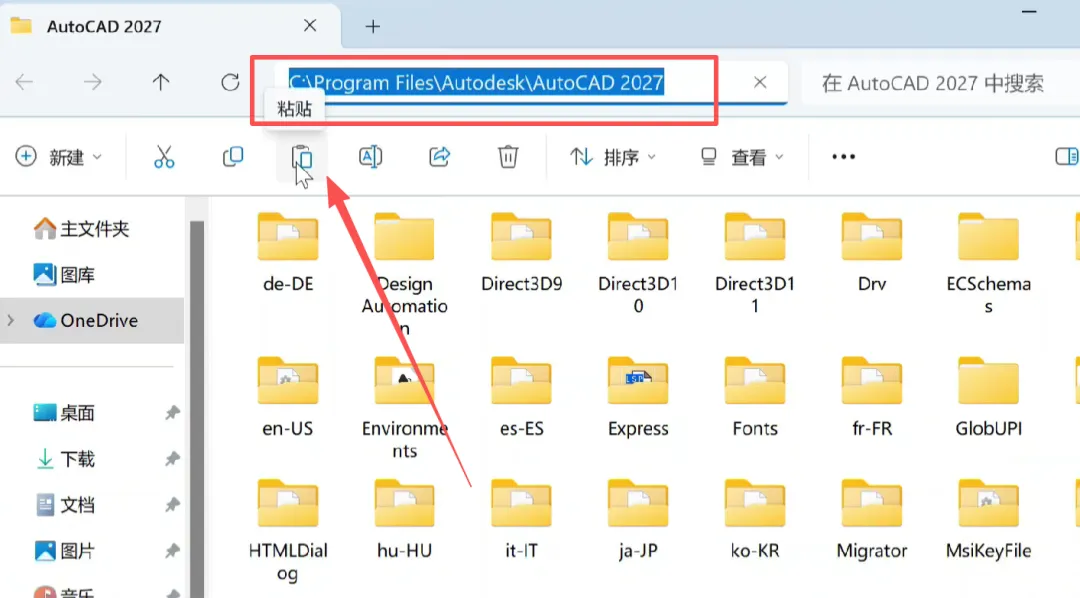
Task: Open the 查看 (View) dropdown
Action: [x=742, y=157]
